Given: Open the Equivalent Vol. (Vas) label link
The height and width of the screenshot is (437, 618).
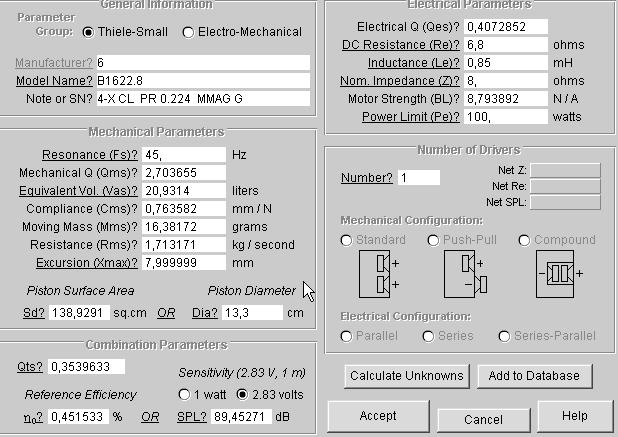Looking at the screenshot, I should coord(78,191).
